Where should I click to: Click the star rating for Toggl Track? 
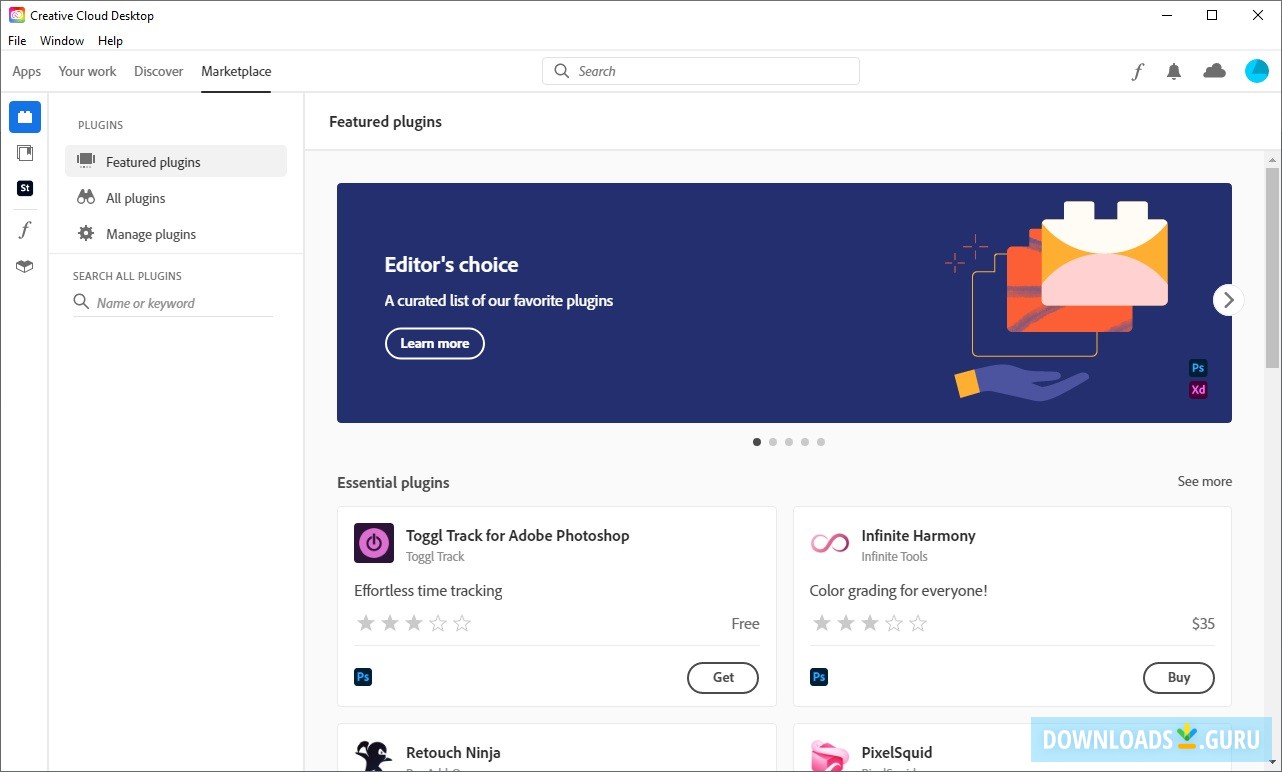[x=414, y=623]
